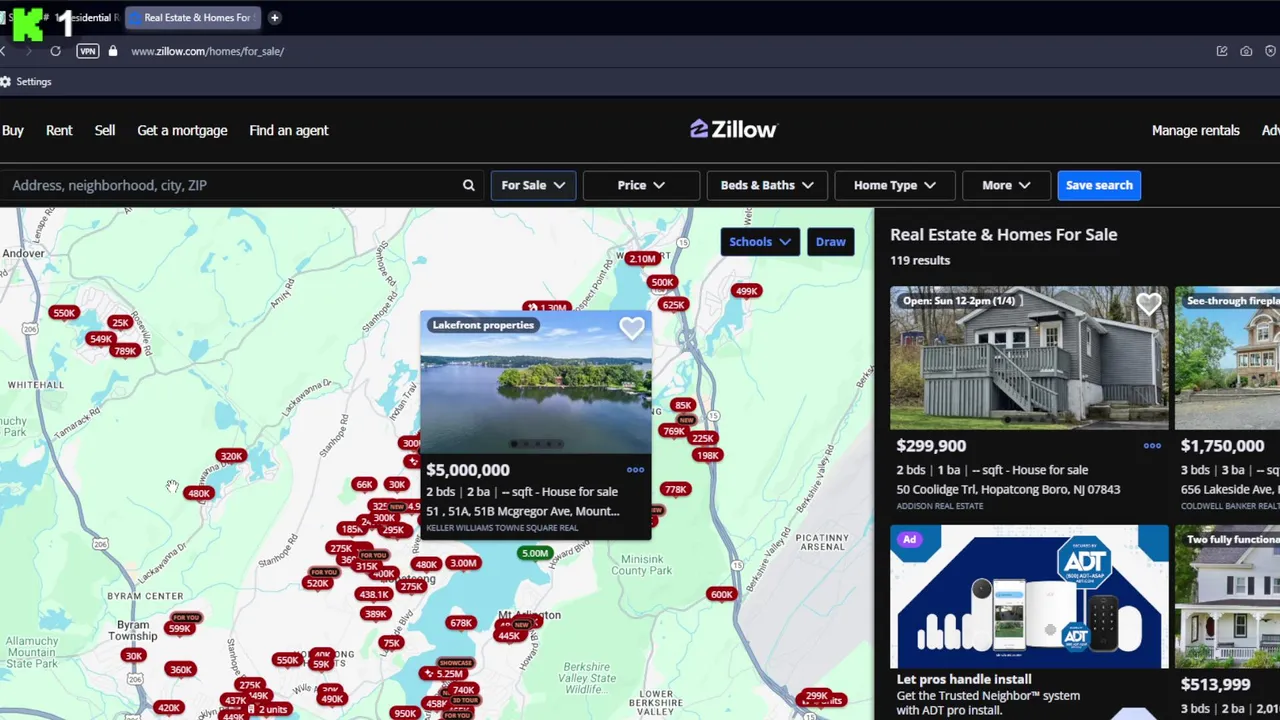
Task: Click the 600K map price marker
Action: coord(722,594)
